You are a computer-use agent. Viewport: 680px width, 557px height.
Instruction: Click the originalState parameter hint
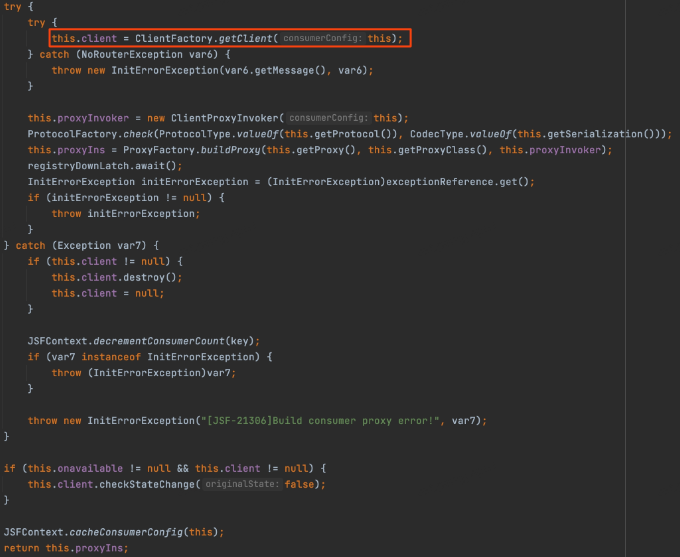tap(242, 484)
